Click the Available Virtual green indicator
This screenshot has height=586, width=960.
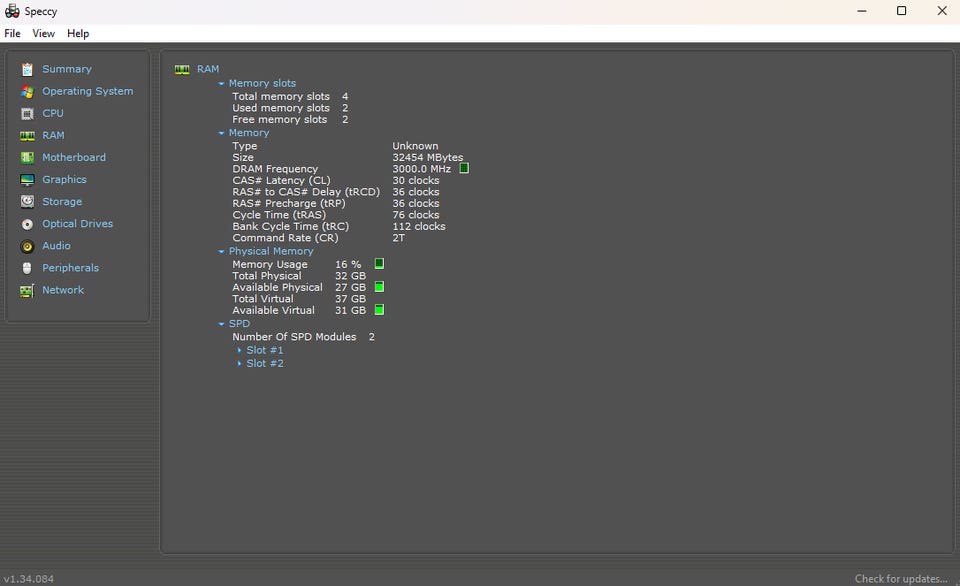[379, 310]
